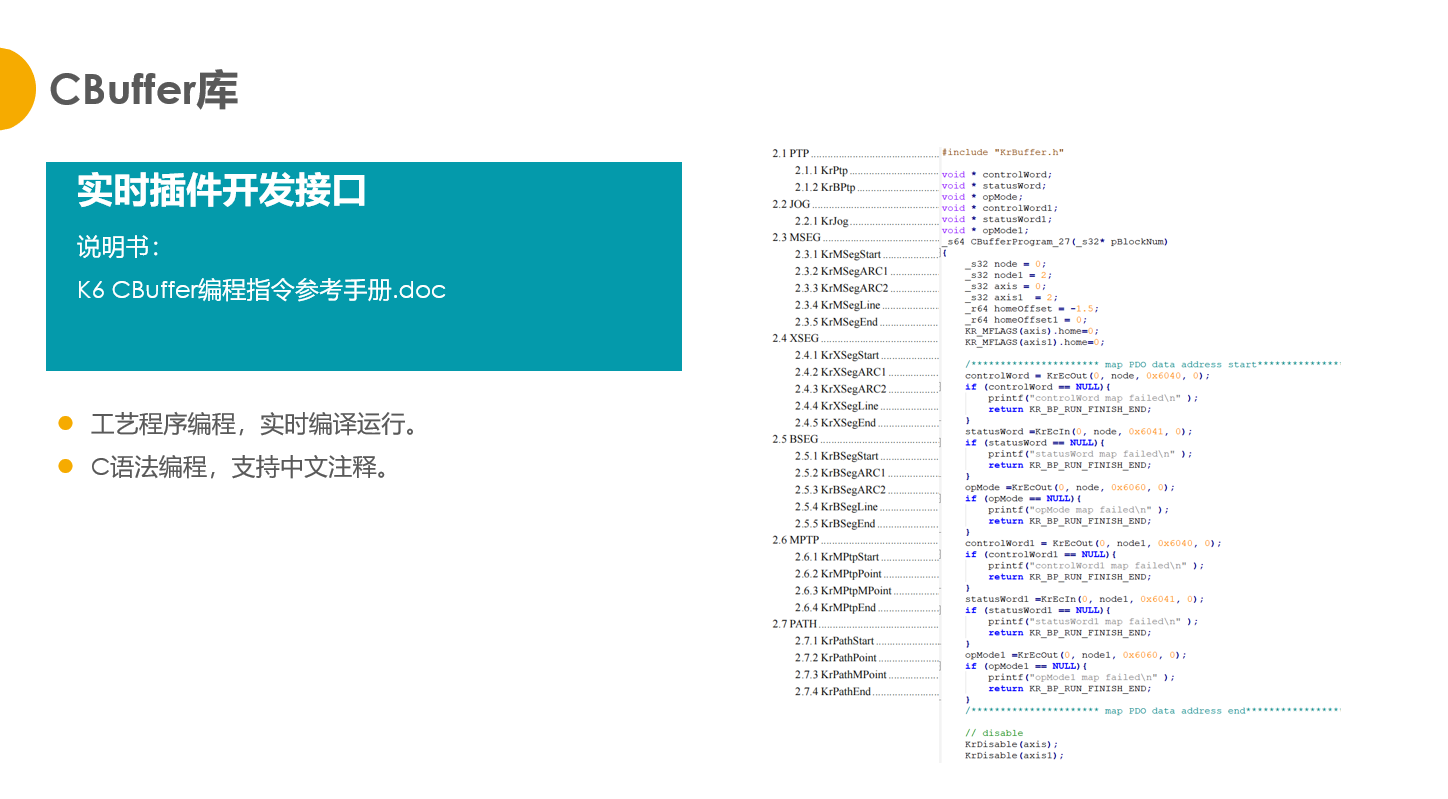Viewport: 1448px width, 799px height.
Task: Click the orange bullet before C语法编程
Action: click(x=66, y=466)
